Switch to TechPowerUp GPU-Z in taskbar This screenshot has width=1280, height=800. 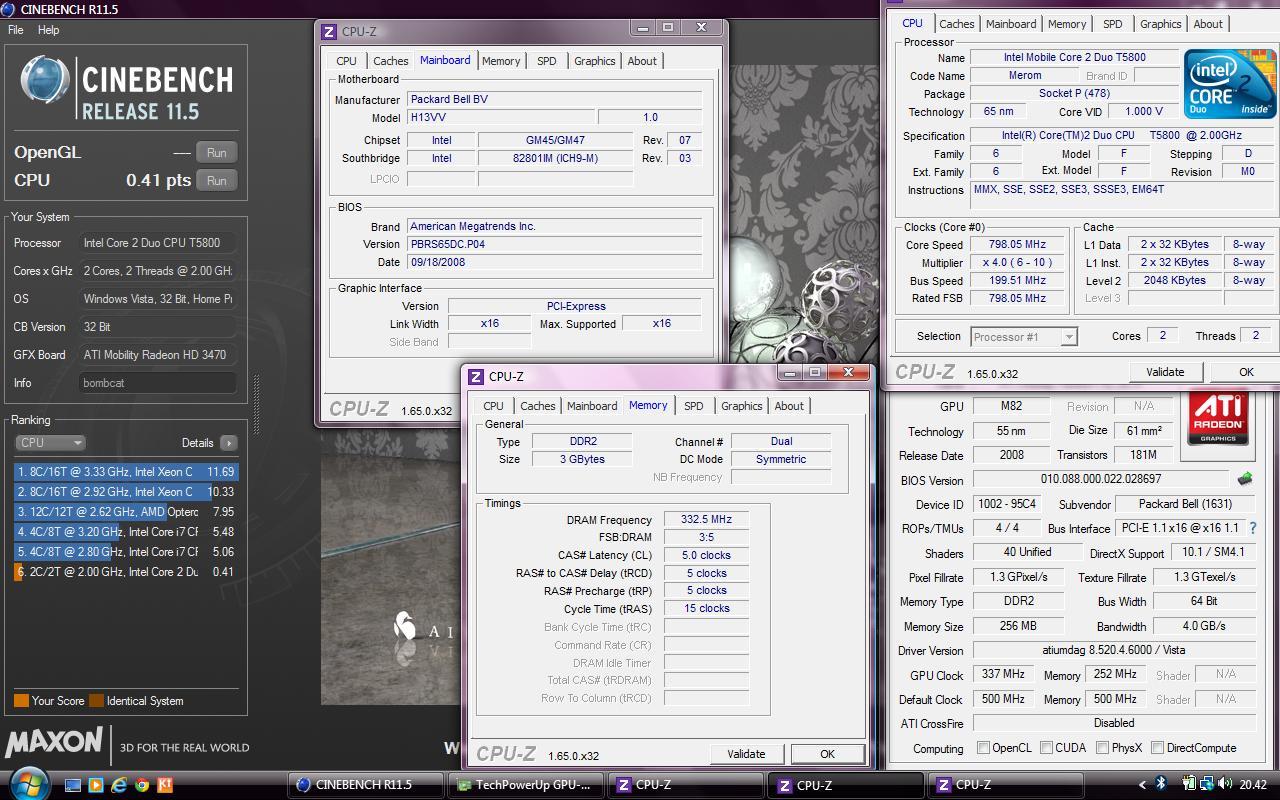(x=526, y=785)
